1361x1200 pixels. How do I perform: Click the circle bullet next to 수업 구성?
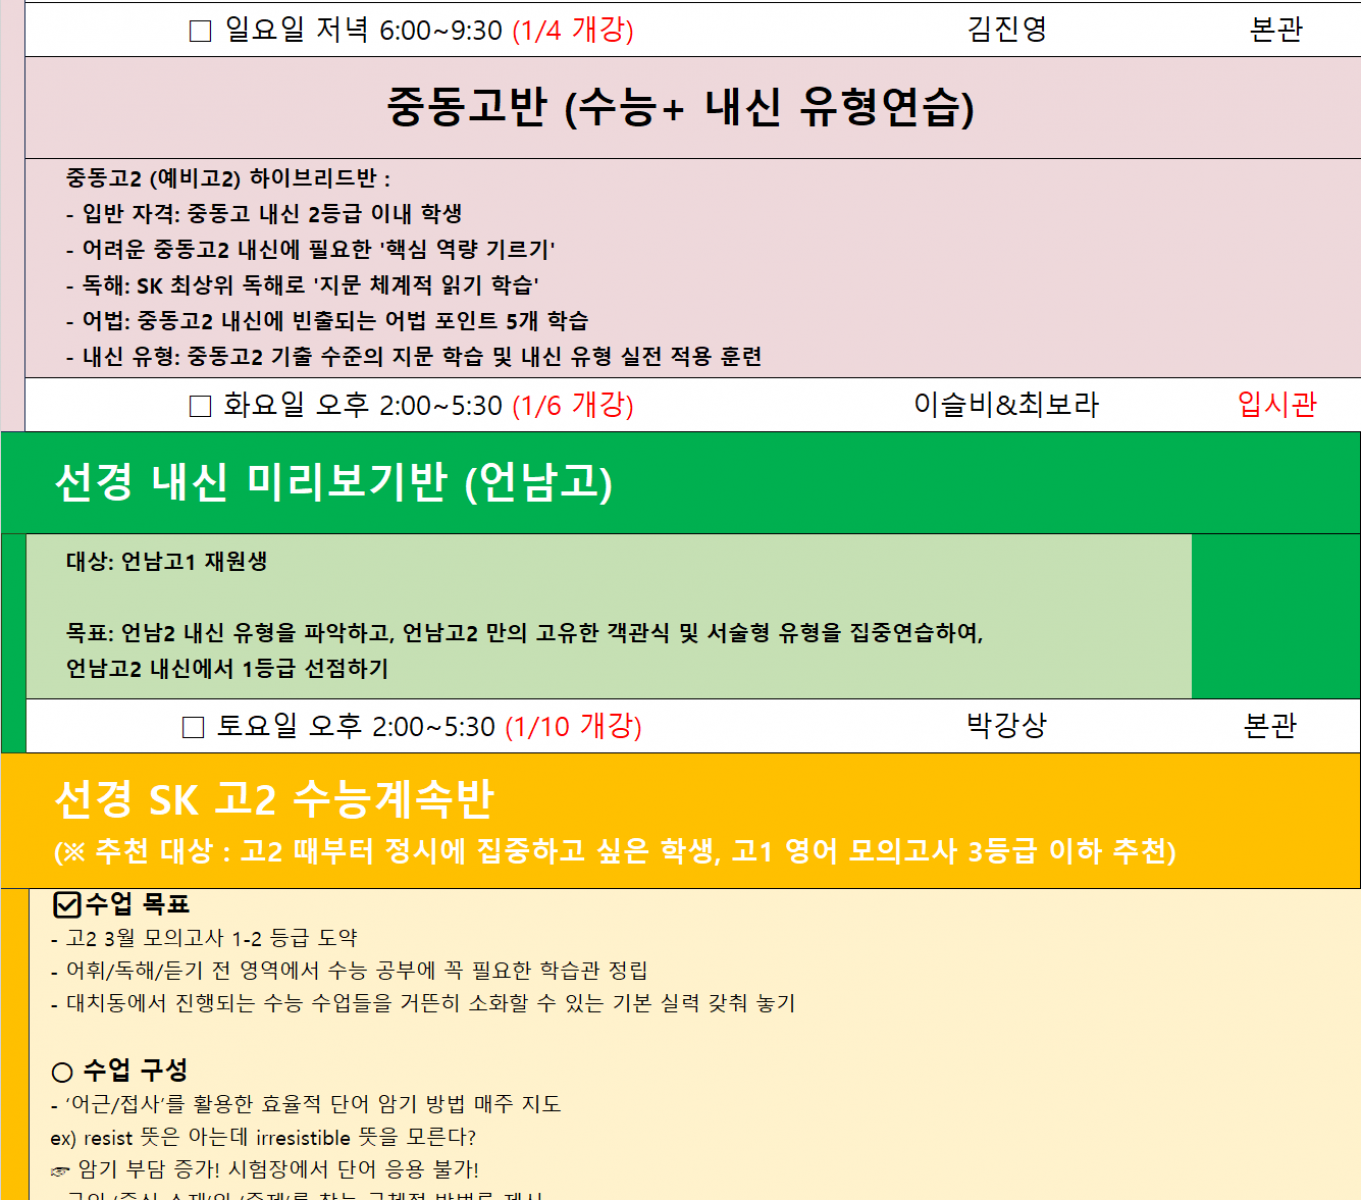pyautogui.click(x=62, y=1072)
